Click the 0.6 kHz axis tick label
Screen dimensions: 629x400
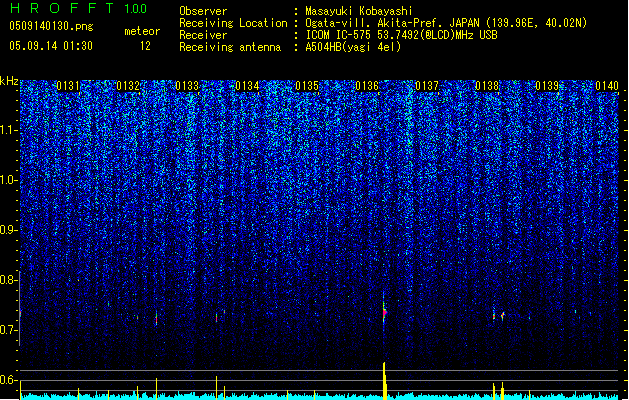[x=9, y=380]
